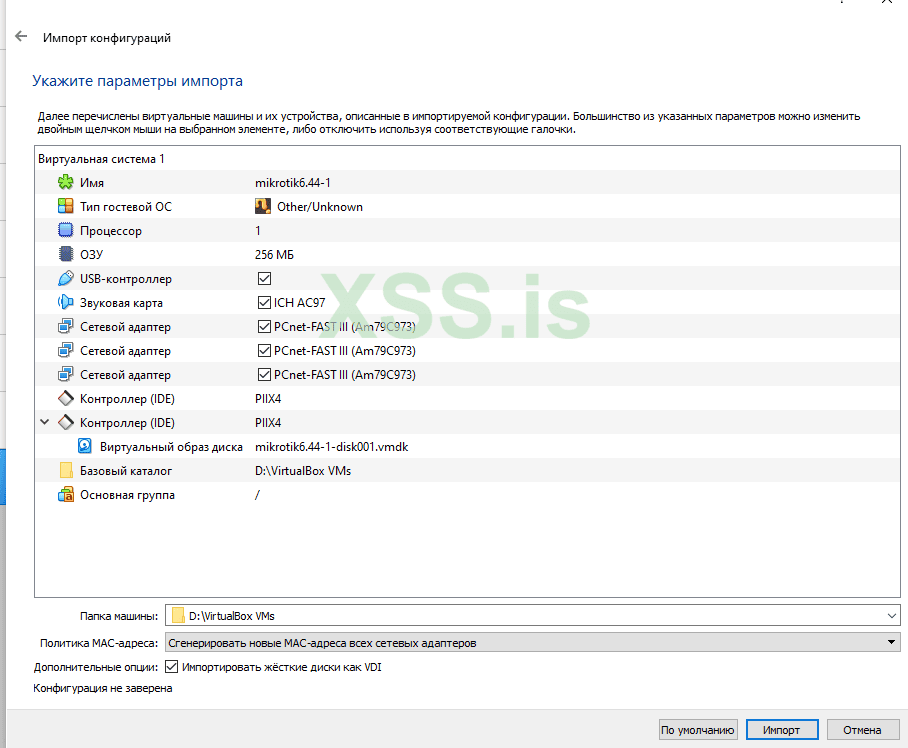Select the D:\VirtualBox VMs base folder value

[x=303, y=471]
